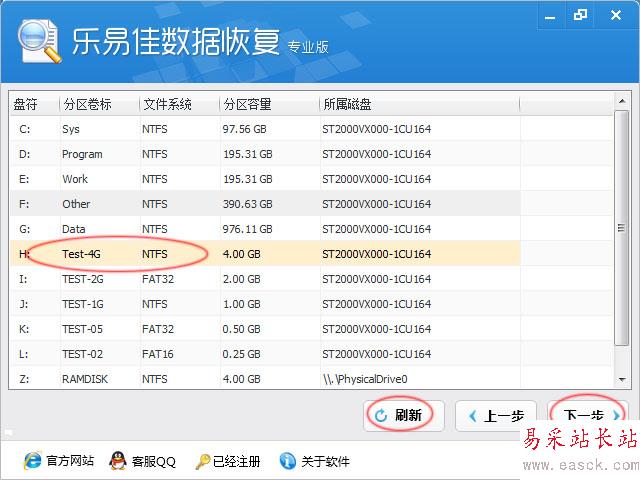Click the blue info about-software icon
Screen dimensions: 640x480
tap(288, 461)
